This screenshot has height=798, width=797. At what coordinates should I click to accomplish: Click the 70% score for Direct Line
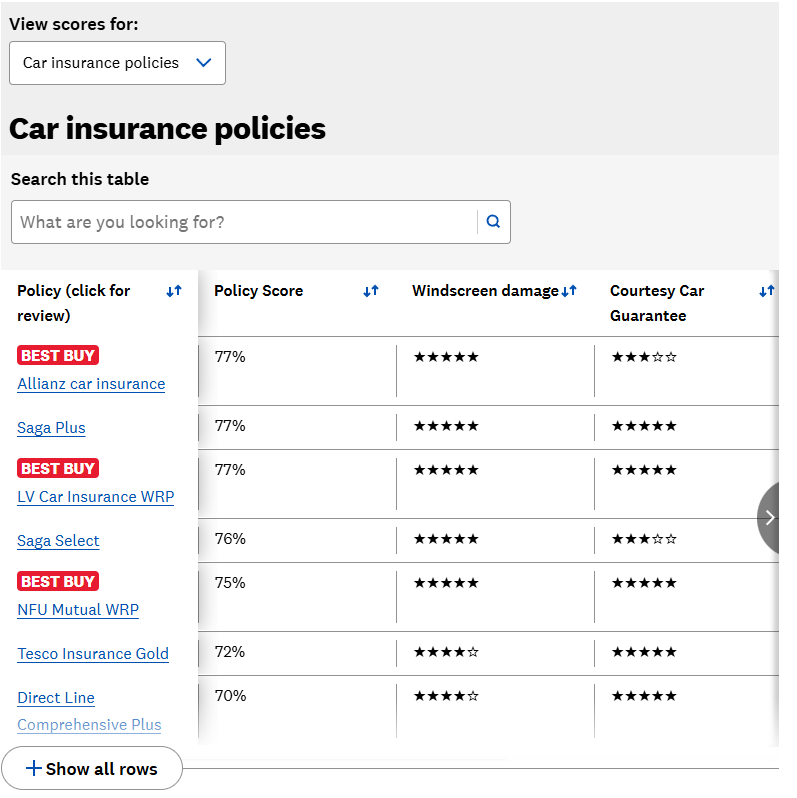pos(230,695)
